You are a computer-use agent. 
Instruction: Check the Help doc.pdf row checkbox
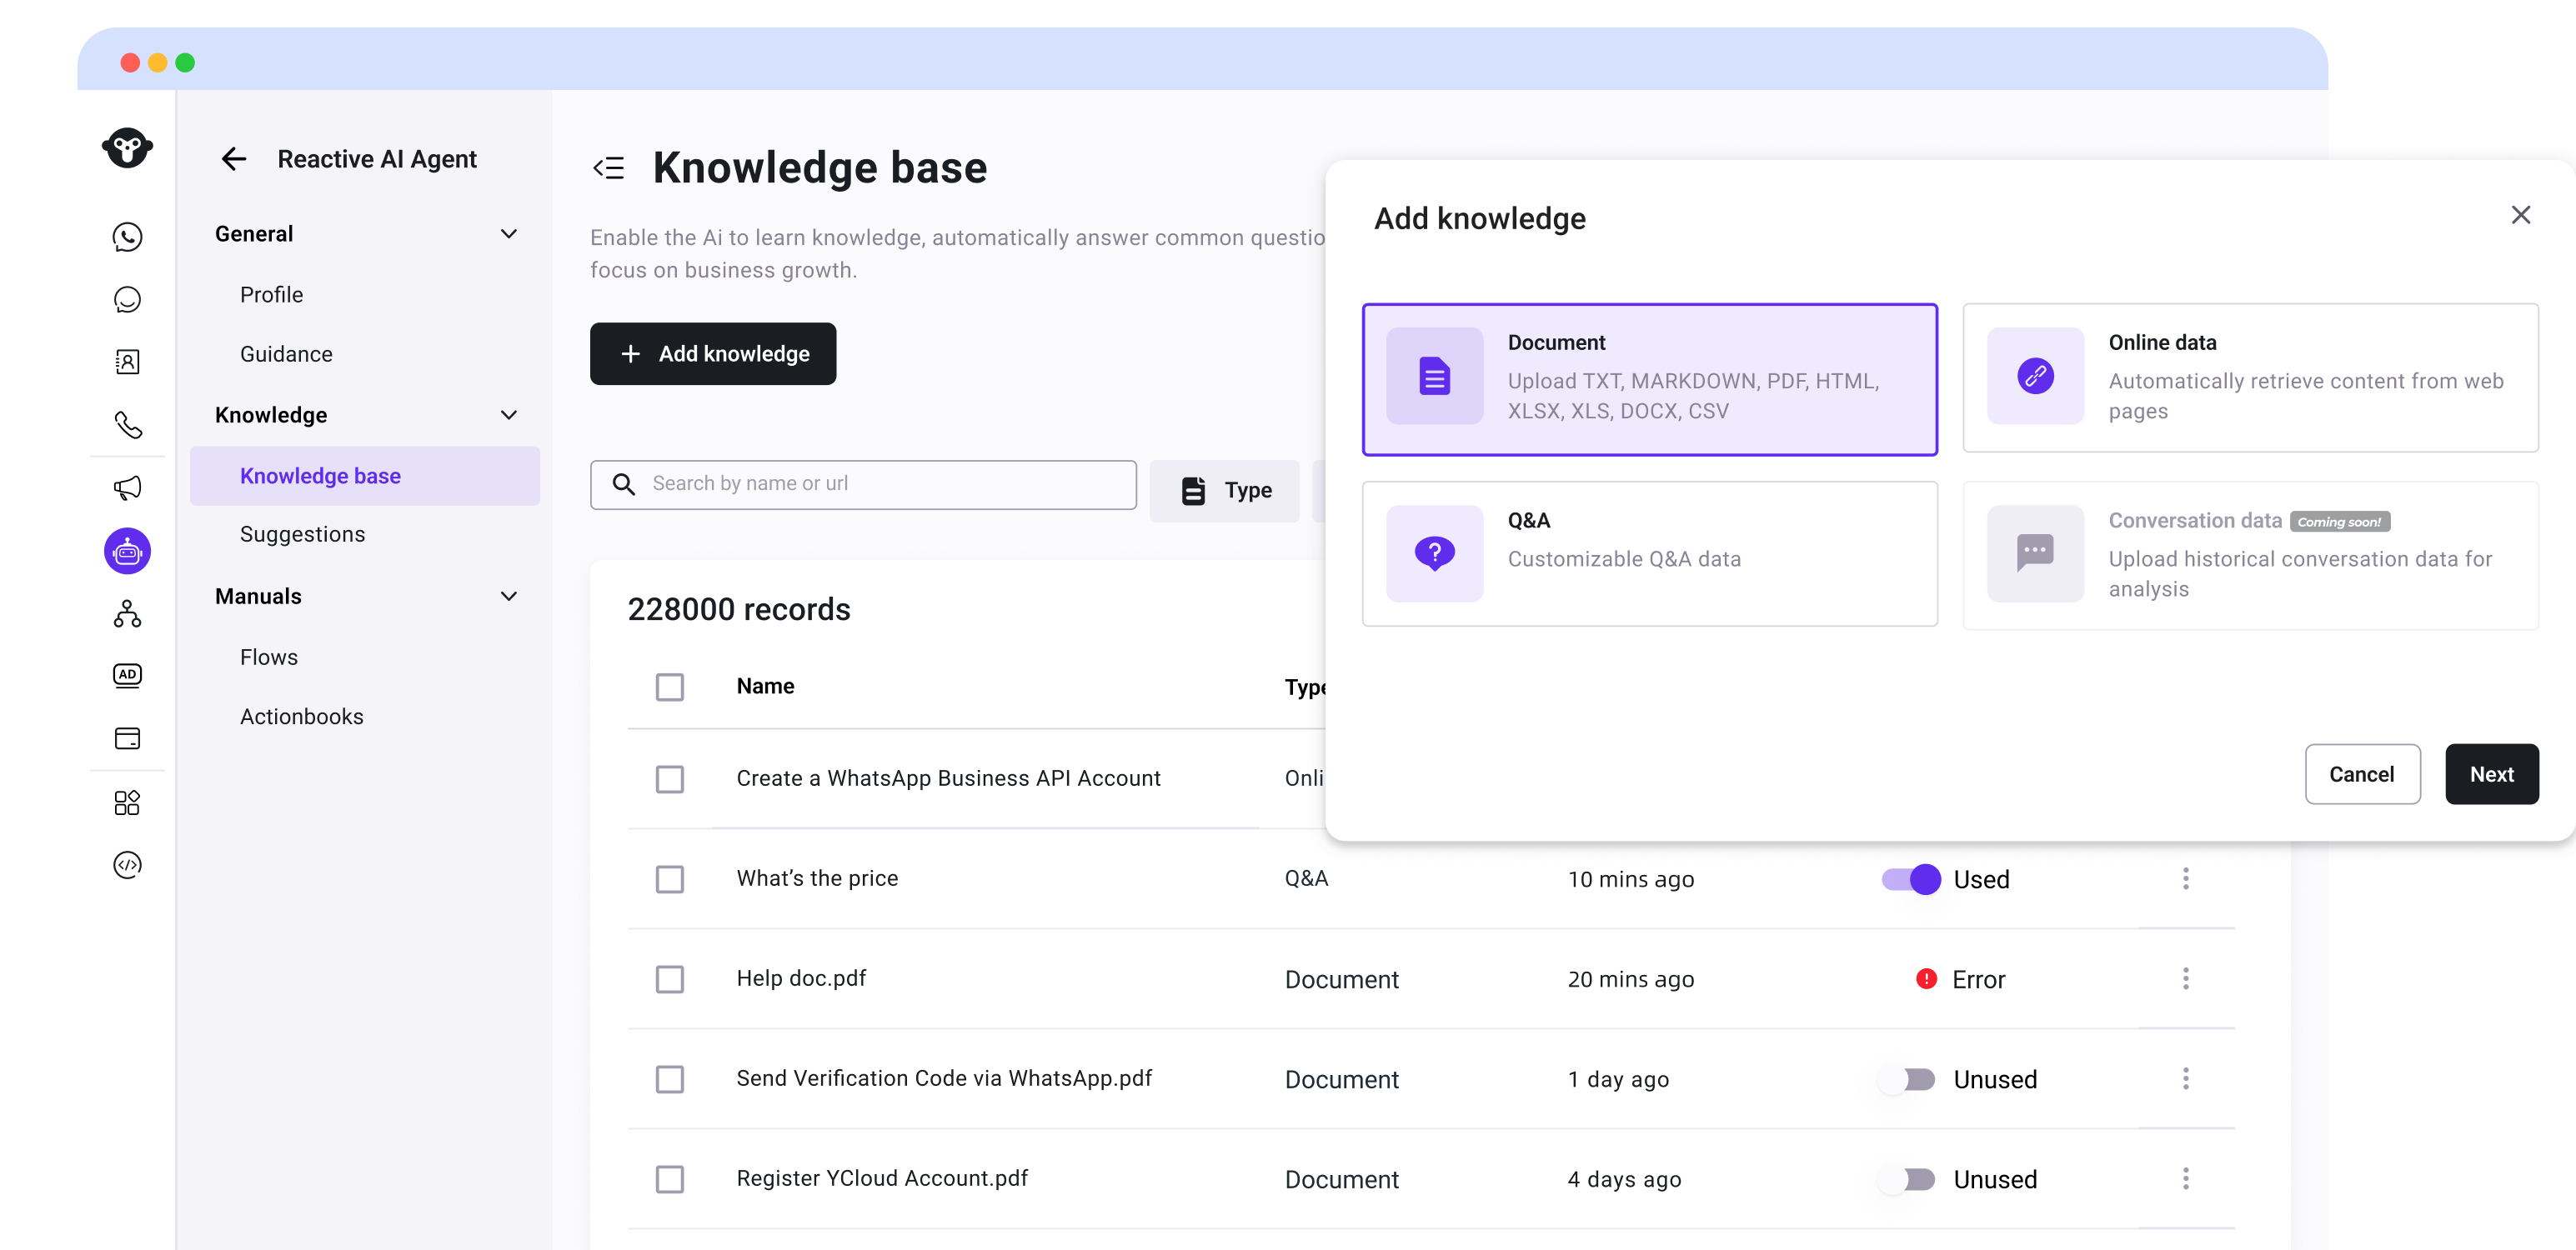(x=669, y=979)
